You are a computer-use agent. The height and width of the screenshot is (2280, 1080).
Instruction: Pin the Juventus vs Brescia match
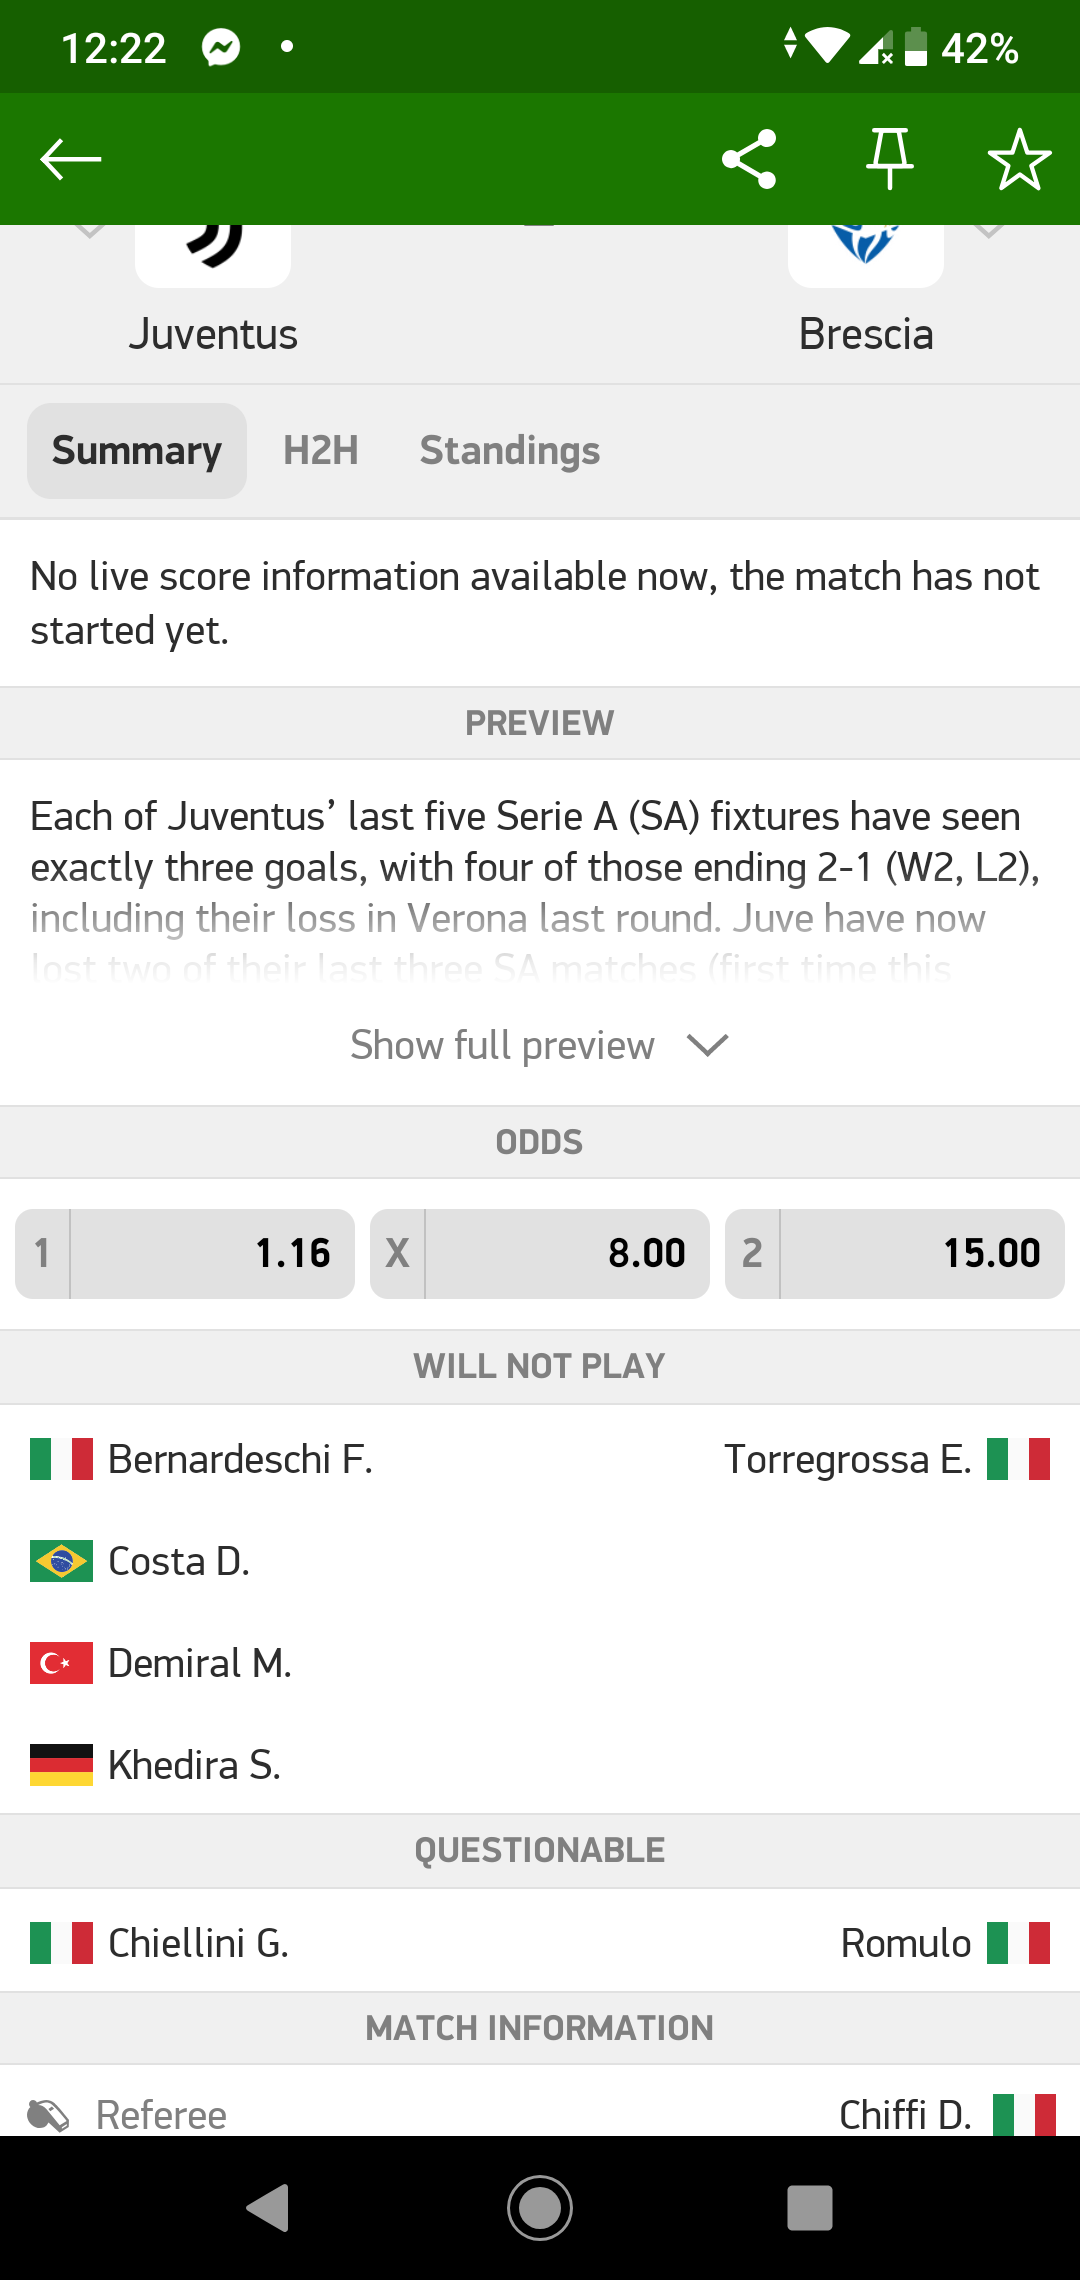tap(889, 159)
